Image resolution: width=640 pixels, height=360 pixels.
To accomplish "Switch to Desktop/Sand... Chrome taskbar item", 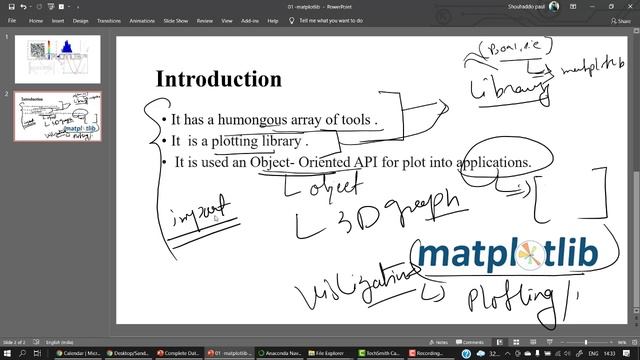I will click(128, 353).
